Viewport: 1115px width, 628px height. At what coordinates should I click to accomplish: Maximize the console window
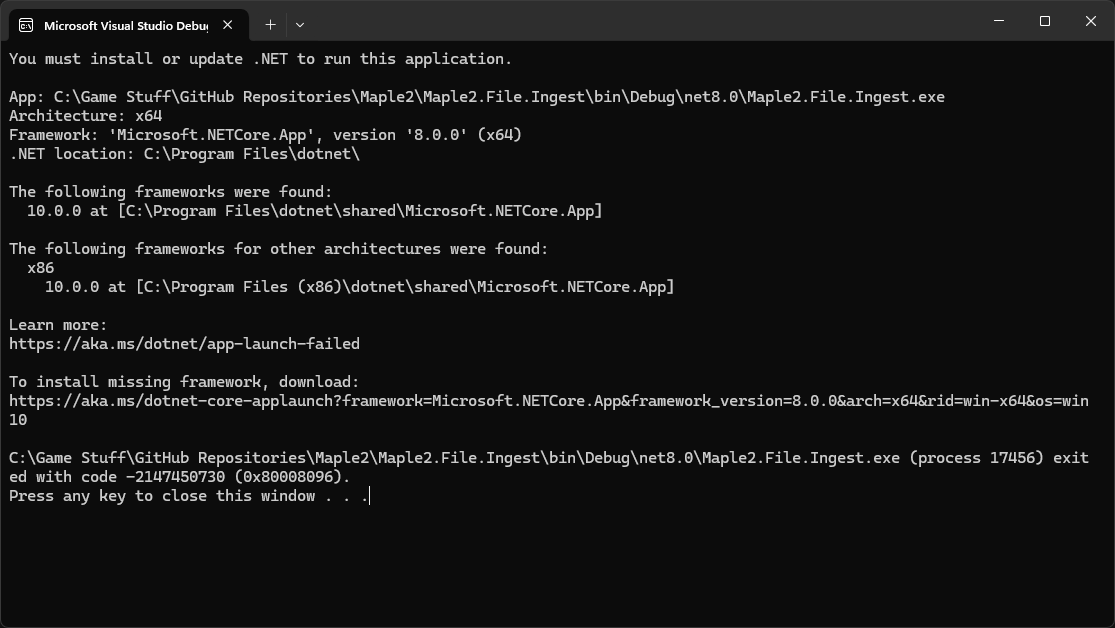point(1045,21)
